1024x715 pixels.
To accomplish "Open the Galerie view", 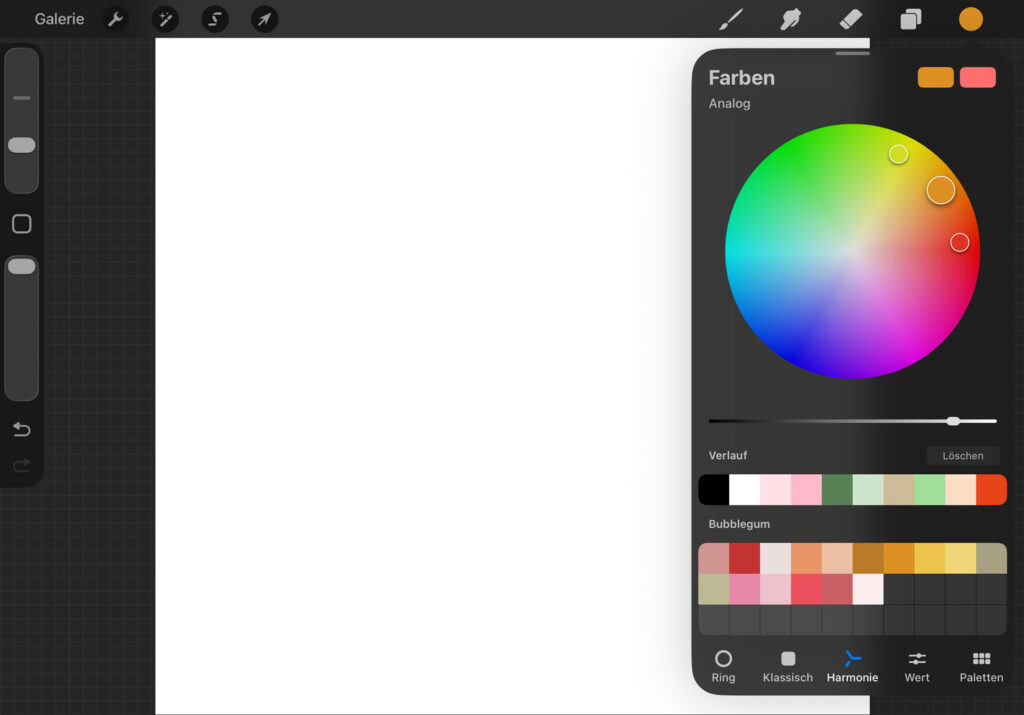I will click(x=59, y=19).
